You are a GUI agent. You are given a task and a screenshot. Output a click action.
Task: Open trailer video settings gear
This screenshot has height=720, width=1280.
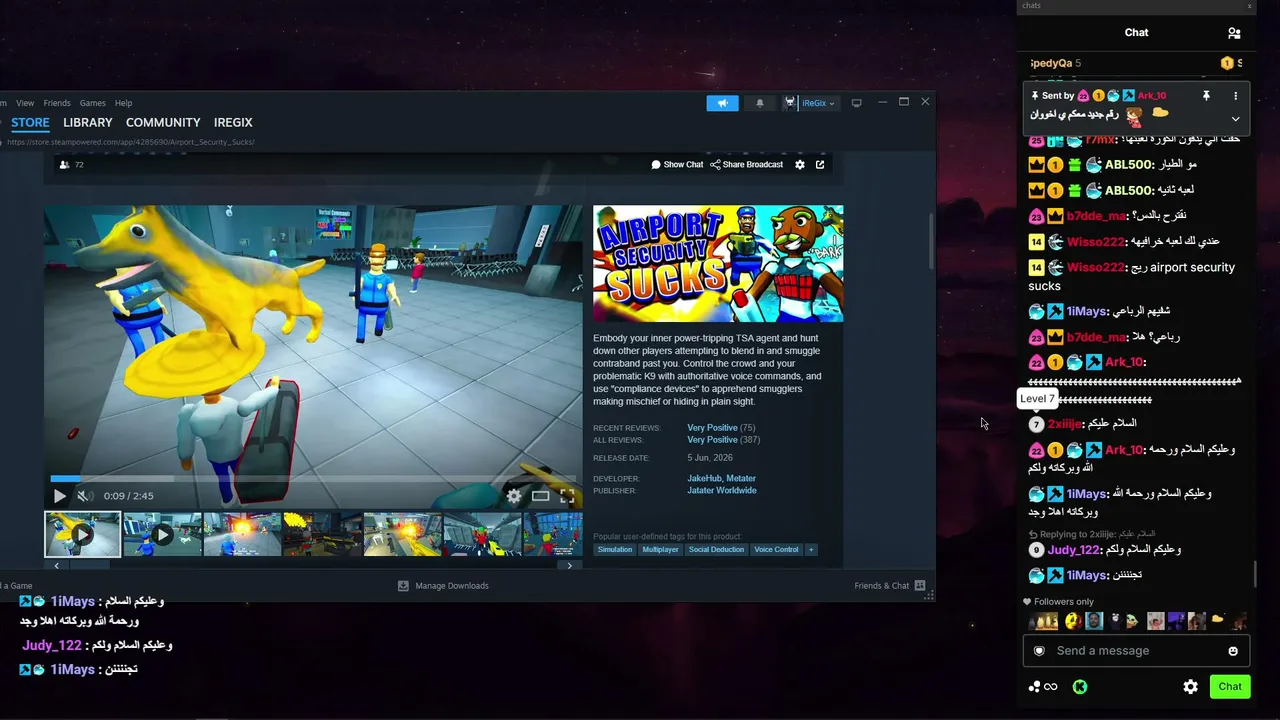click(514, 496)
